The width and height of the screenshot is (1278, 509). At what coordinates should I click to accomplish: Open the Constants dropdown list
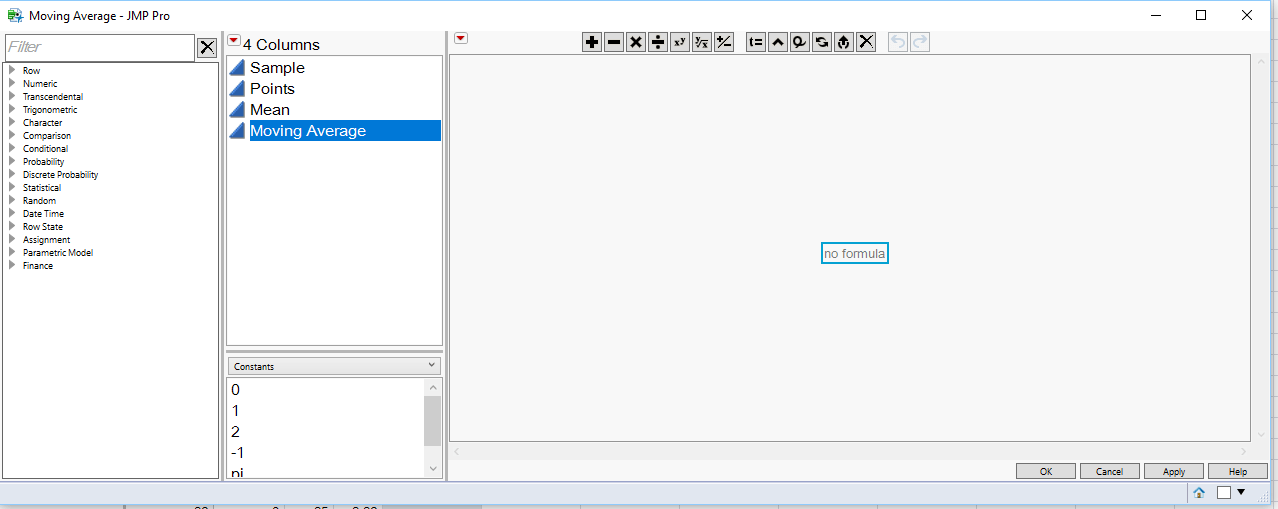tap(334, 366)
